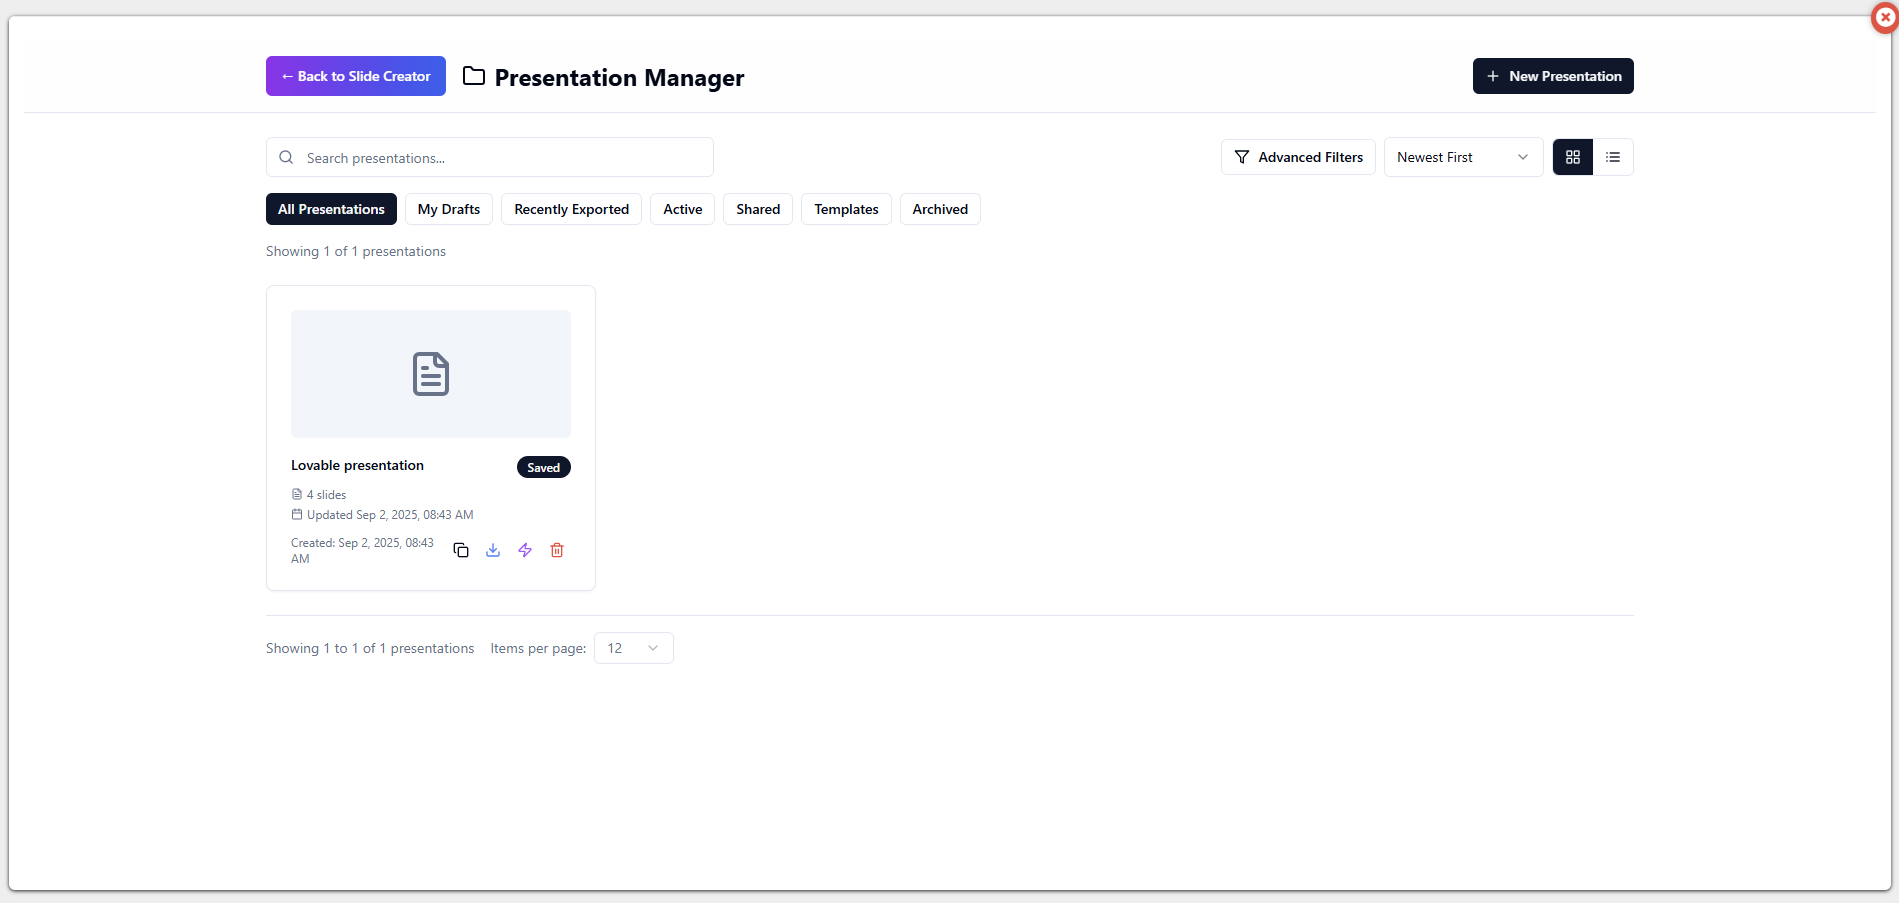Create a New Presentation
Image resolution: width=1899 pixels, height=903 pixels.
click(1552, 76)
